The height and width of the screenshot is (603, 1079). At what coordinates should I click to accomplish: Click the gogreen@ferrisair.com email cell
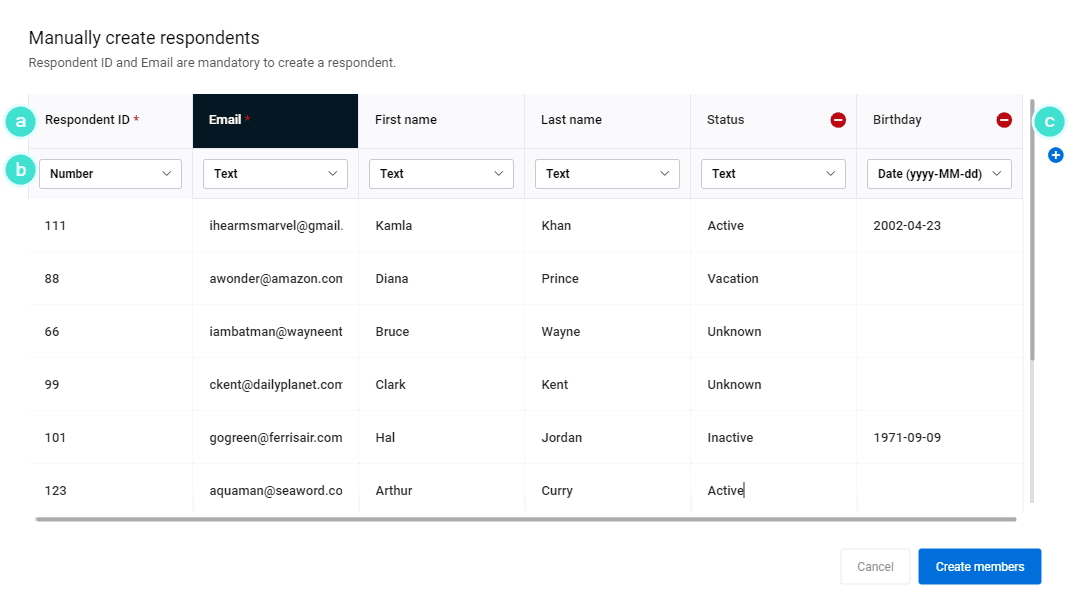tap(275, 437)
